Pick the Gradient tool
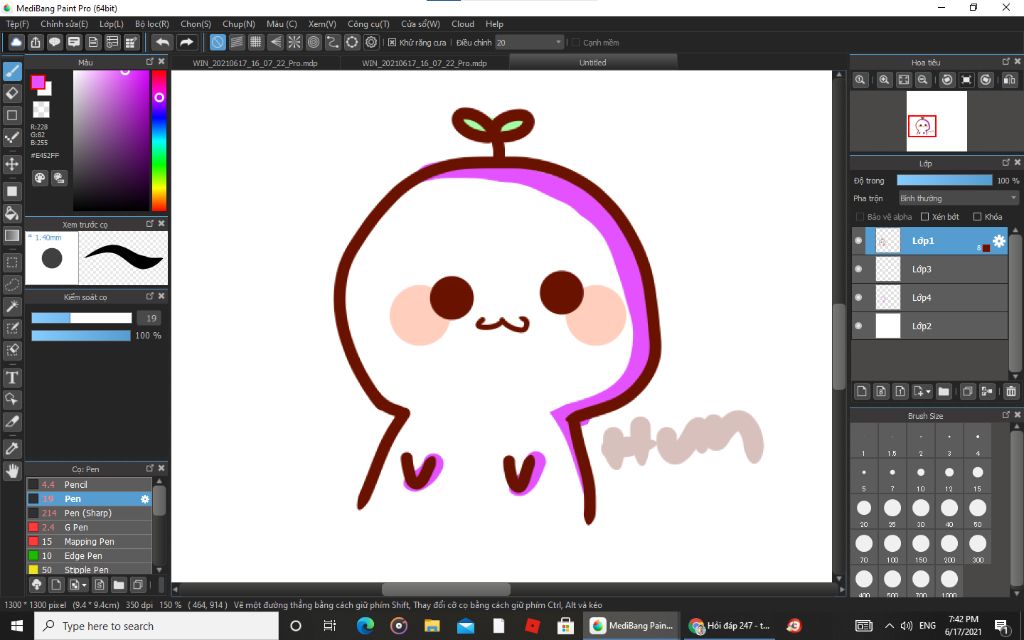 [12, 235]
